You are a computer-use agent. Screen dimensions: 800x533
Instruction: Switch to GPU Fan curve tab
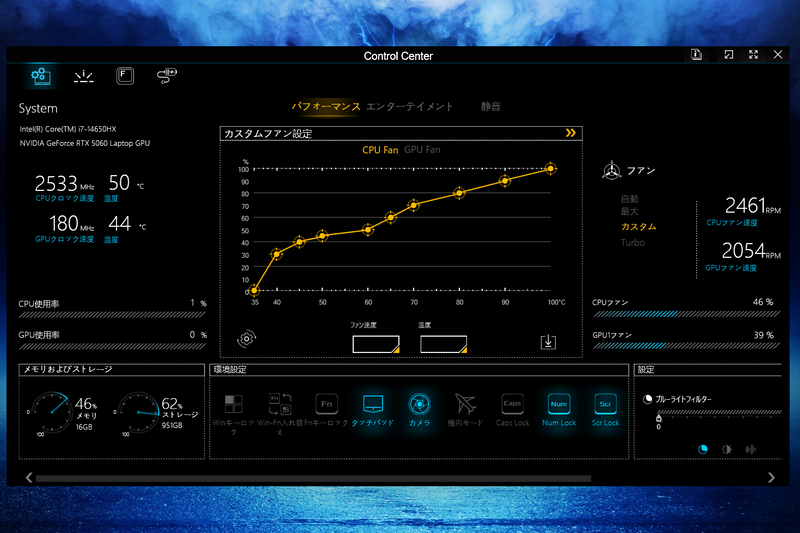pyautogui.click(x=422, y=150)
